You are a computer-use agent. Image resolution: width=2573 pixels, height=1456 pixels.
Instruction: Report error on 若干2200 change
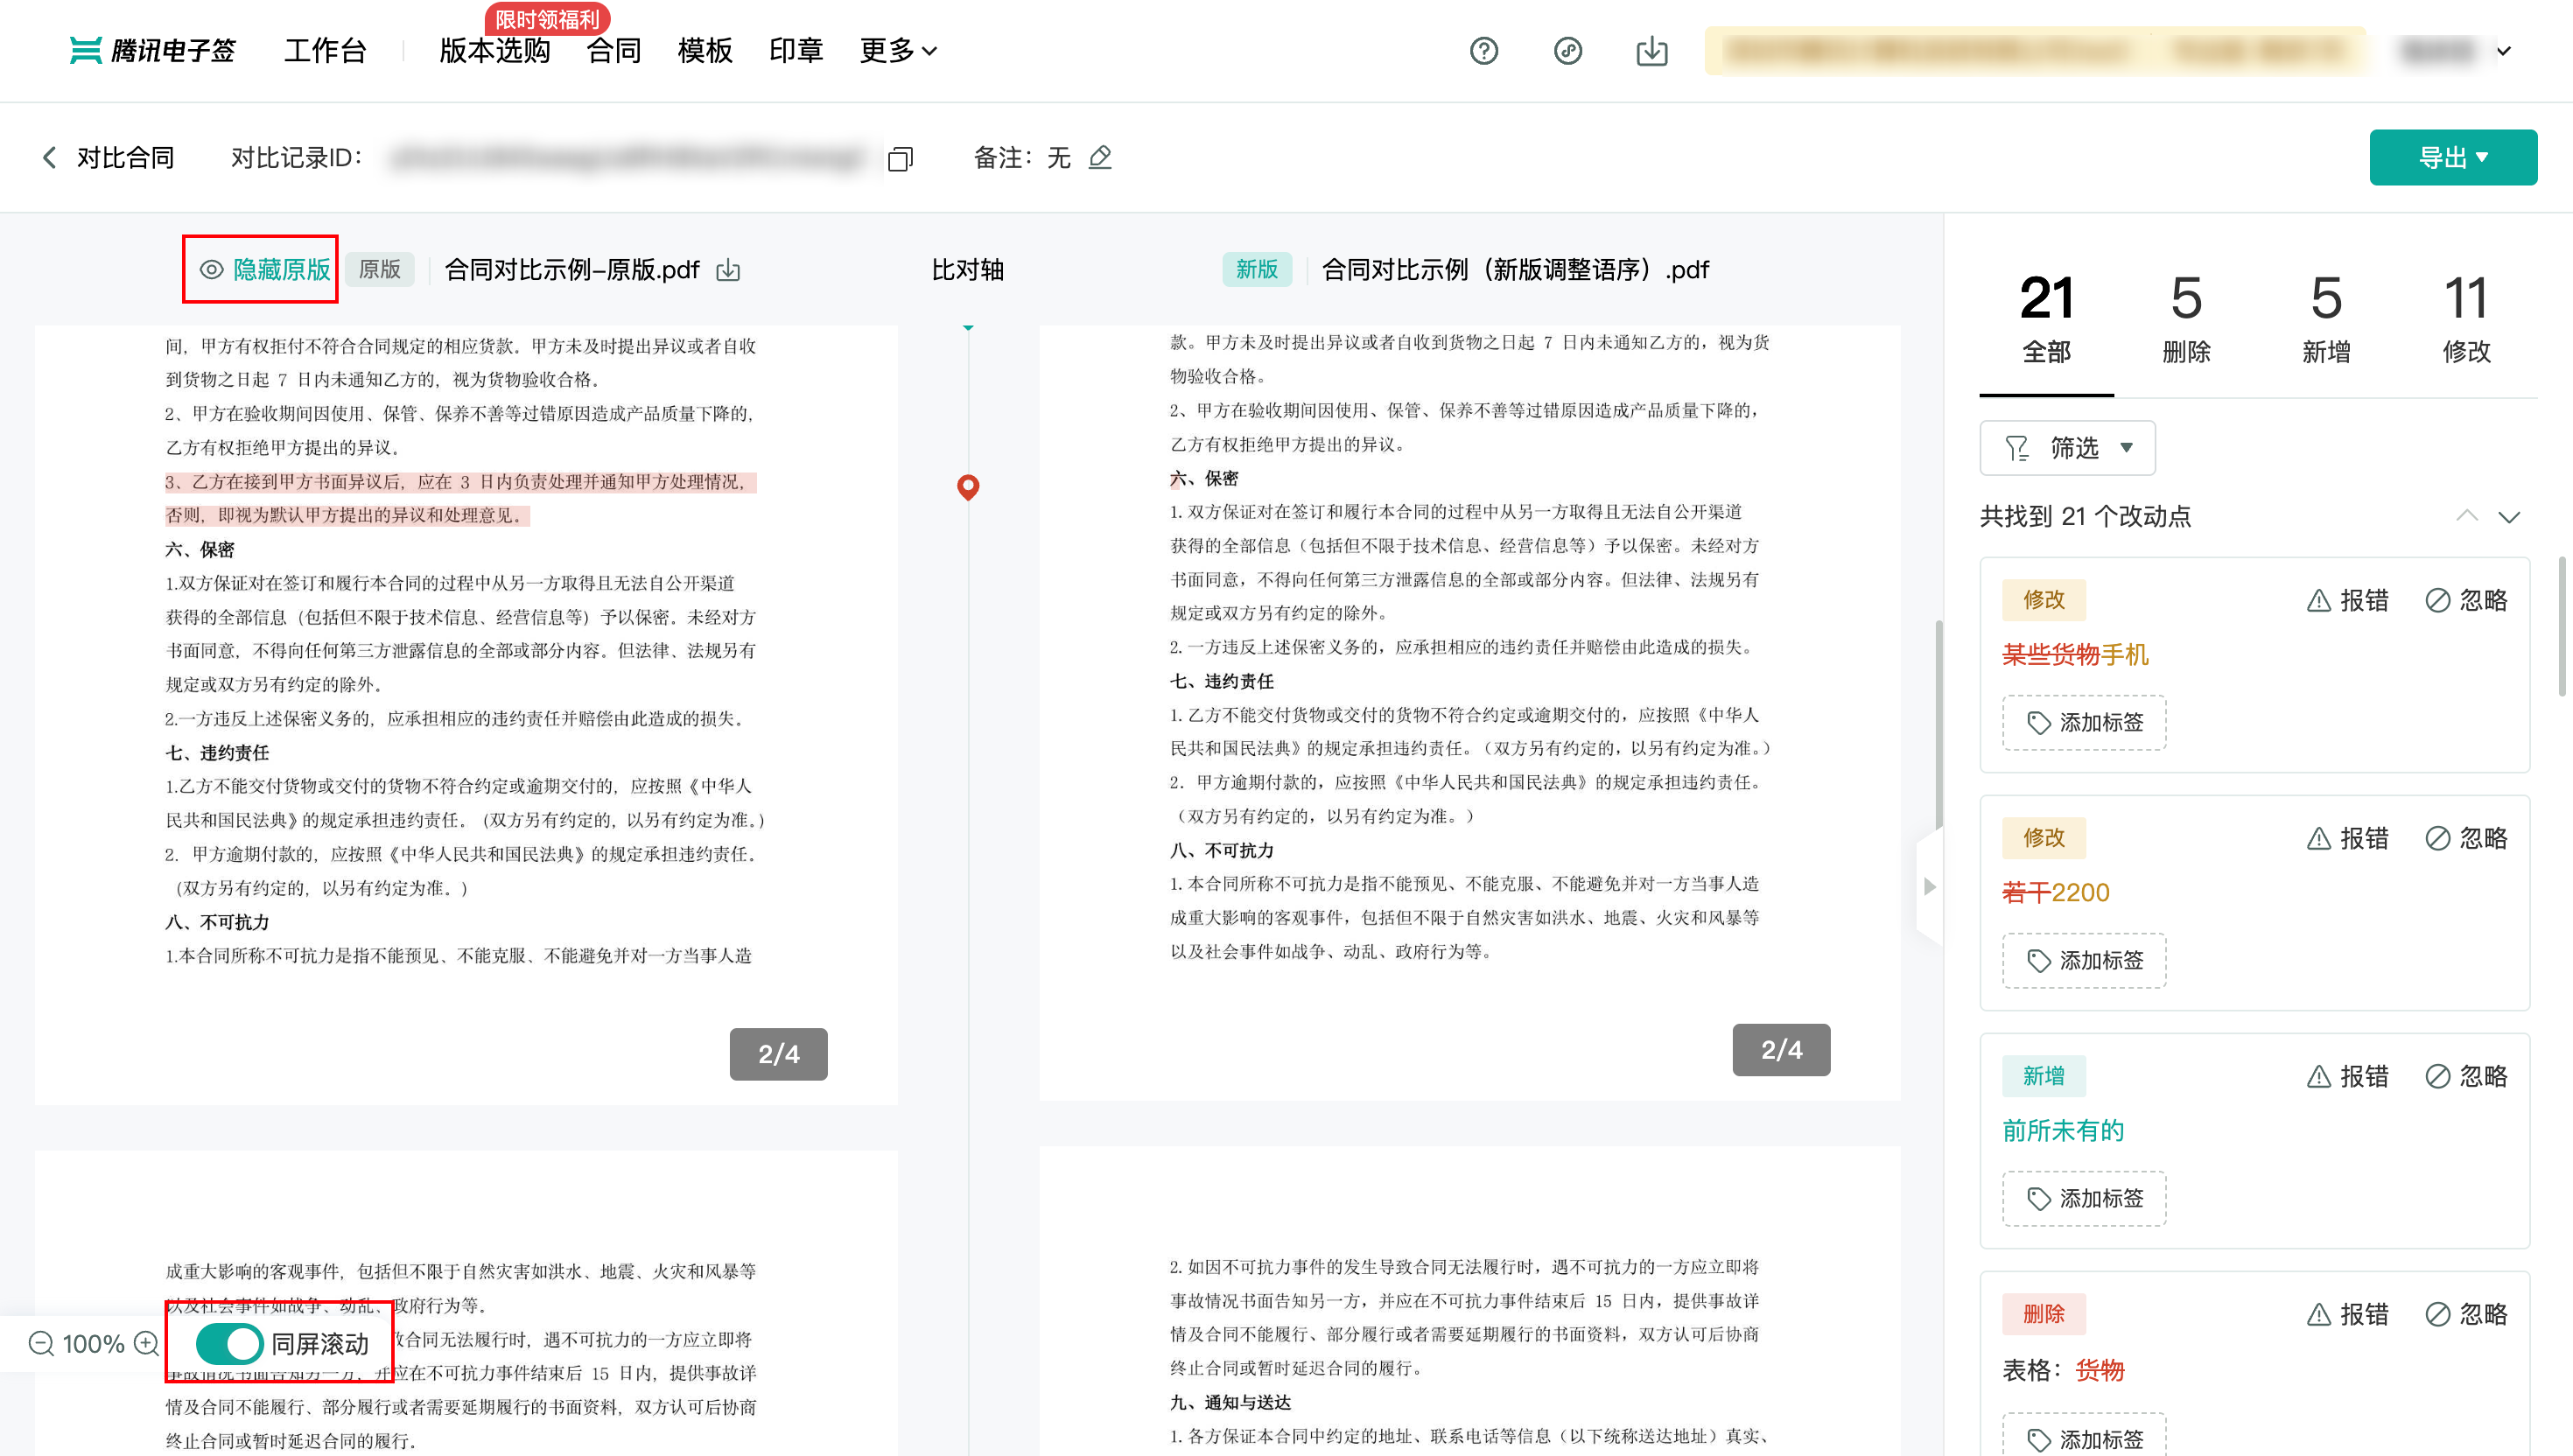point(2346,838)
